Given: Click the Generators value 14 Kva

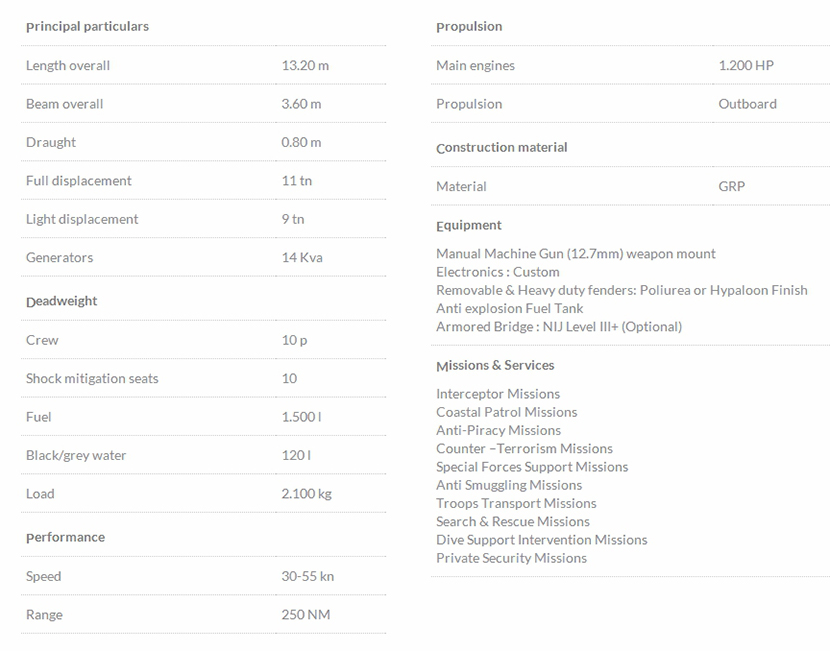Looking at the screenshot, I should pos(302,257).
